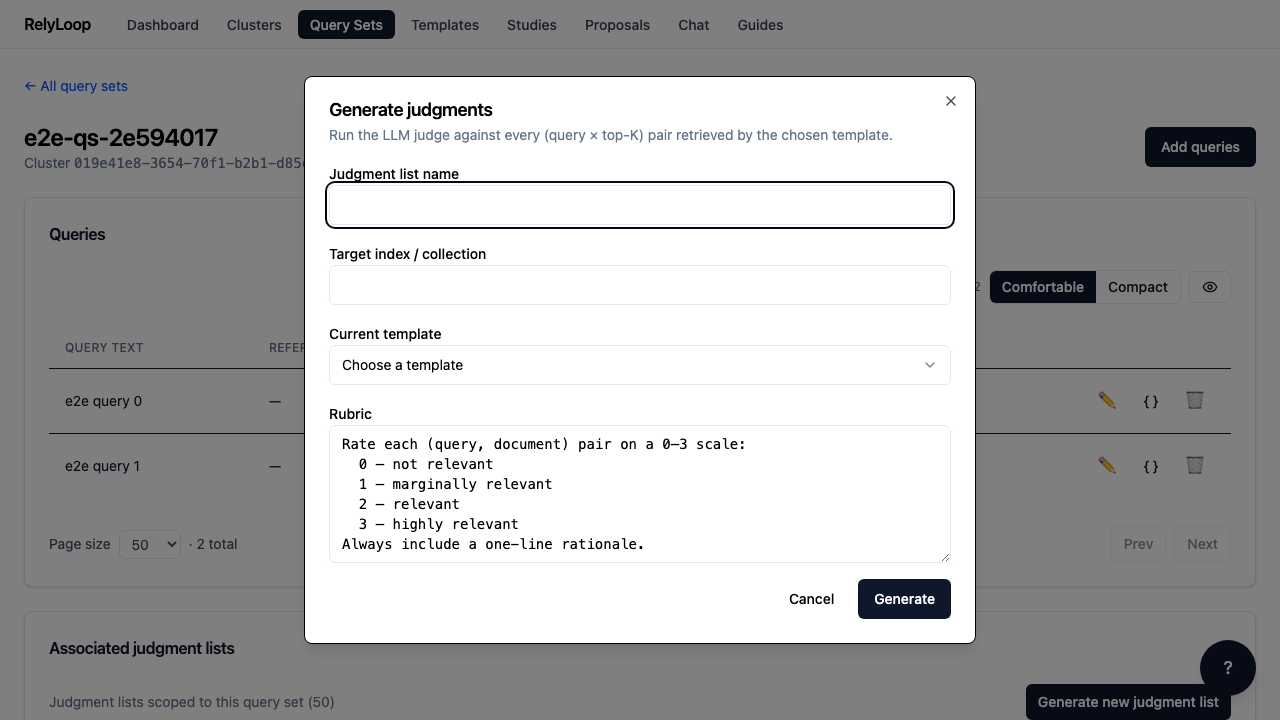Go to Dashboard tab
Viewport: 1280px width, 720px height.
(x=163, y=25)
